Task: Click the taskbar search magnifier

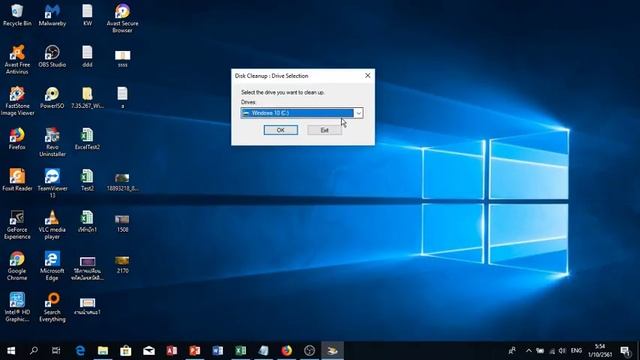Action: tap(33, 351)
